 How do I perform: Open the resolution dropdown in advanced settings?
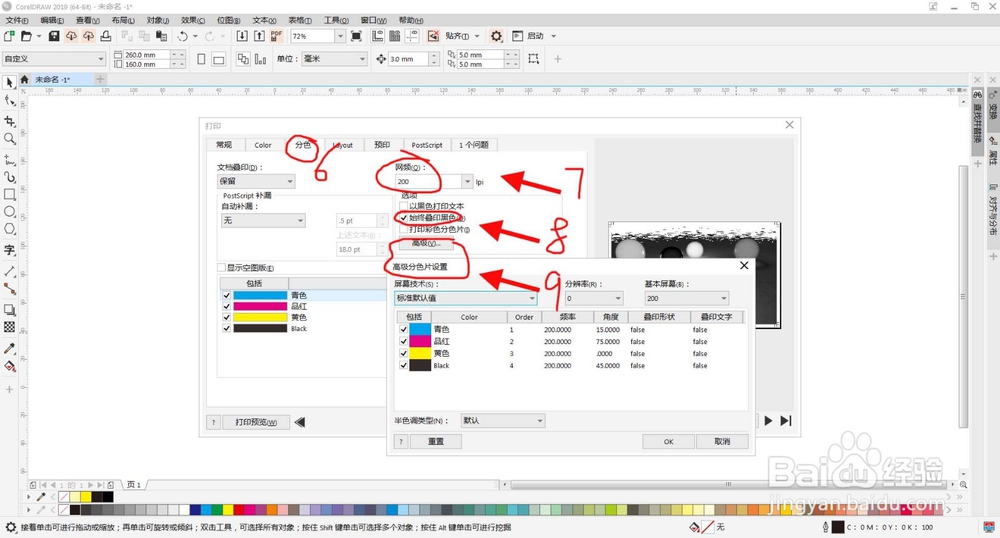point(593,298)
